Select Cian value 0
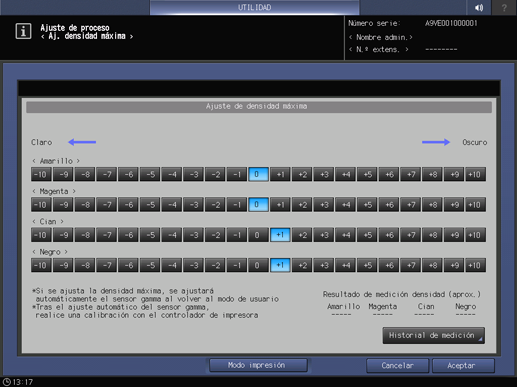517x387 pixels. pyautogui.click(x=258, y=235)
